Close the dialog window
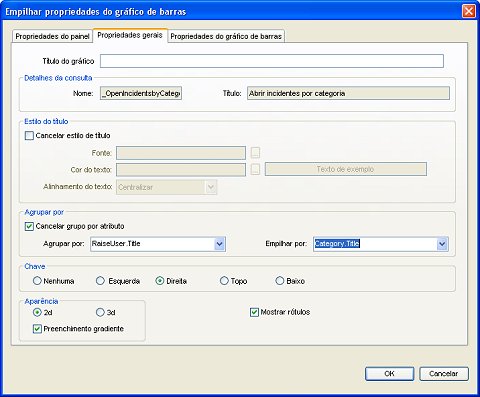 point(469,11)
